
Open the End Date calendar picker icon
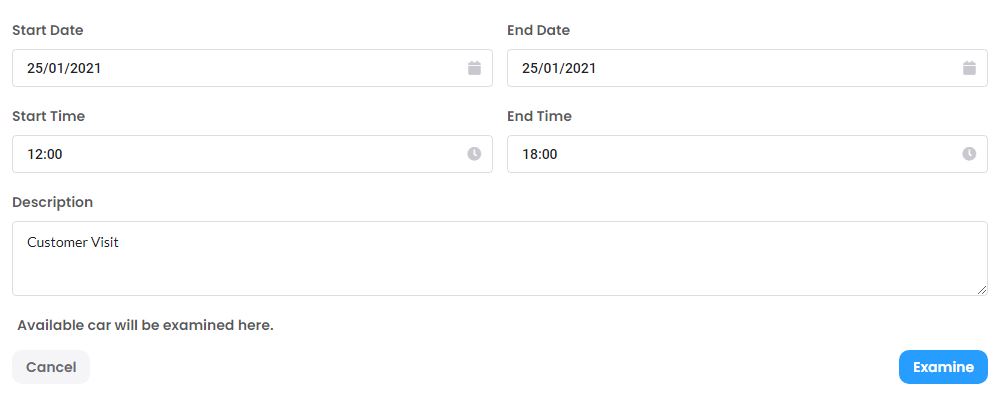click(x=969, y=68)
